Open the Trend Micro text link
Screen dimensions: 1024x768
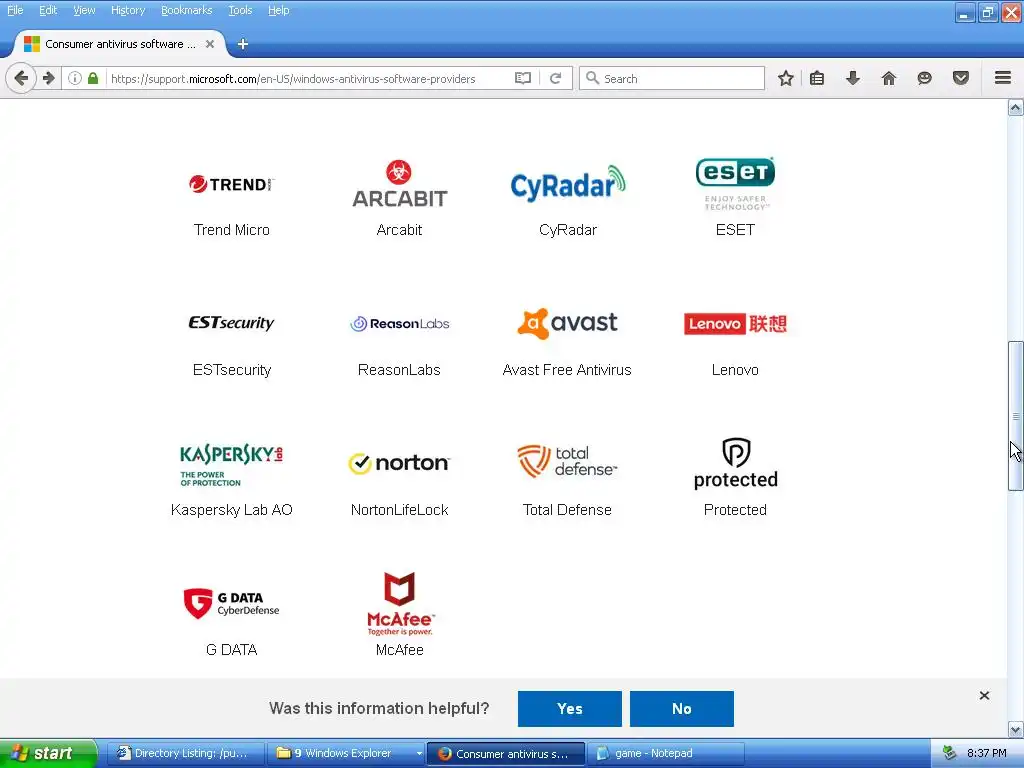pyautogui.click(x=232, y=230)
